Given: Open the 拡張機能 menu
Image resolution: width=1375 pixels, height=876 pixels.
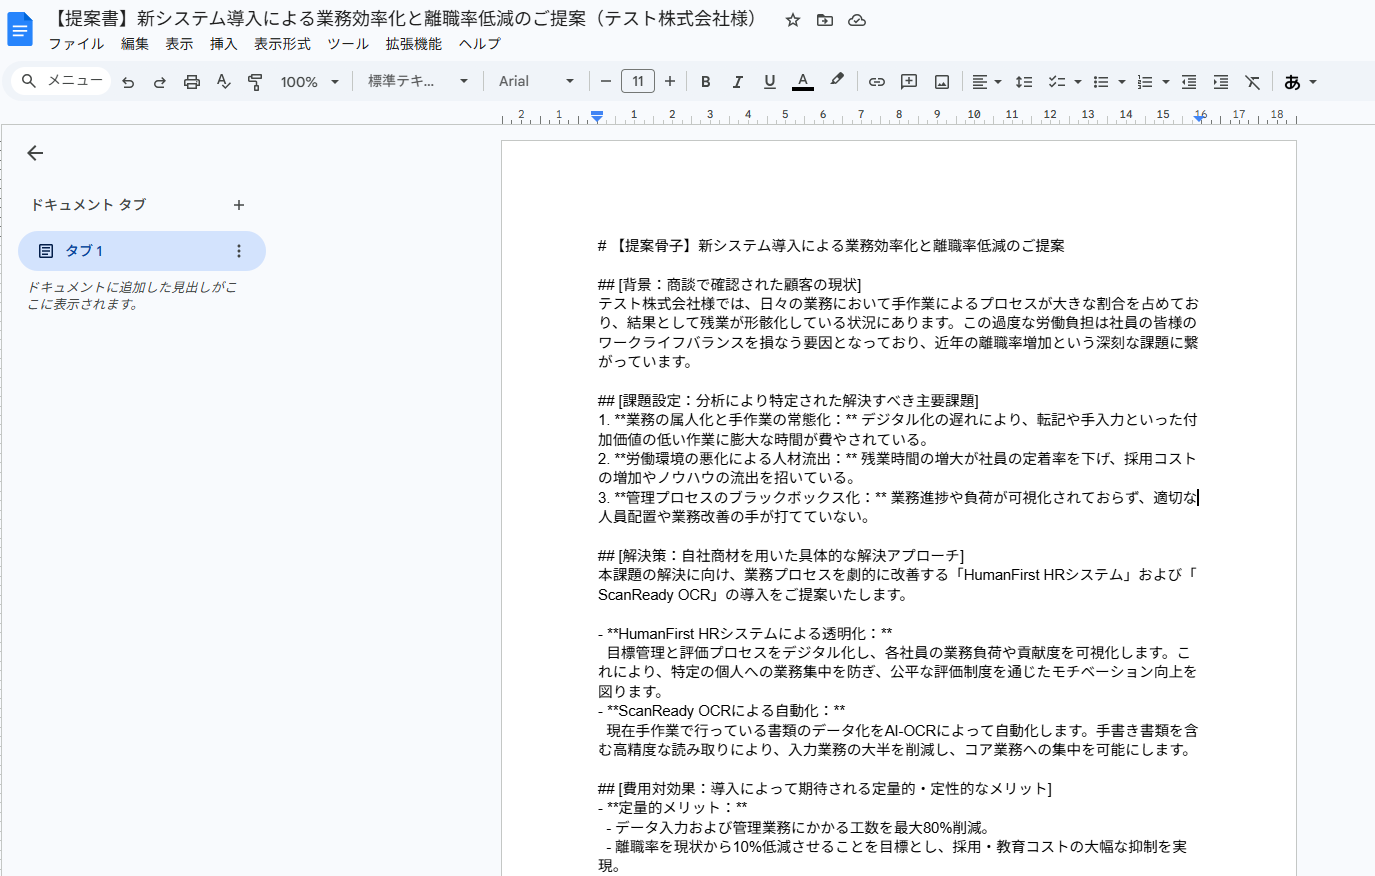Looking at the screenshot, I should tap(414, 44).
